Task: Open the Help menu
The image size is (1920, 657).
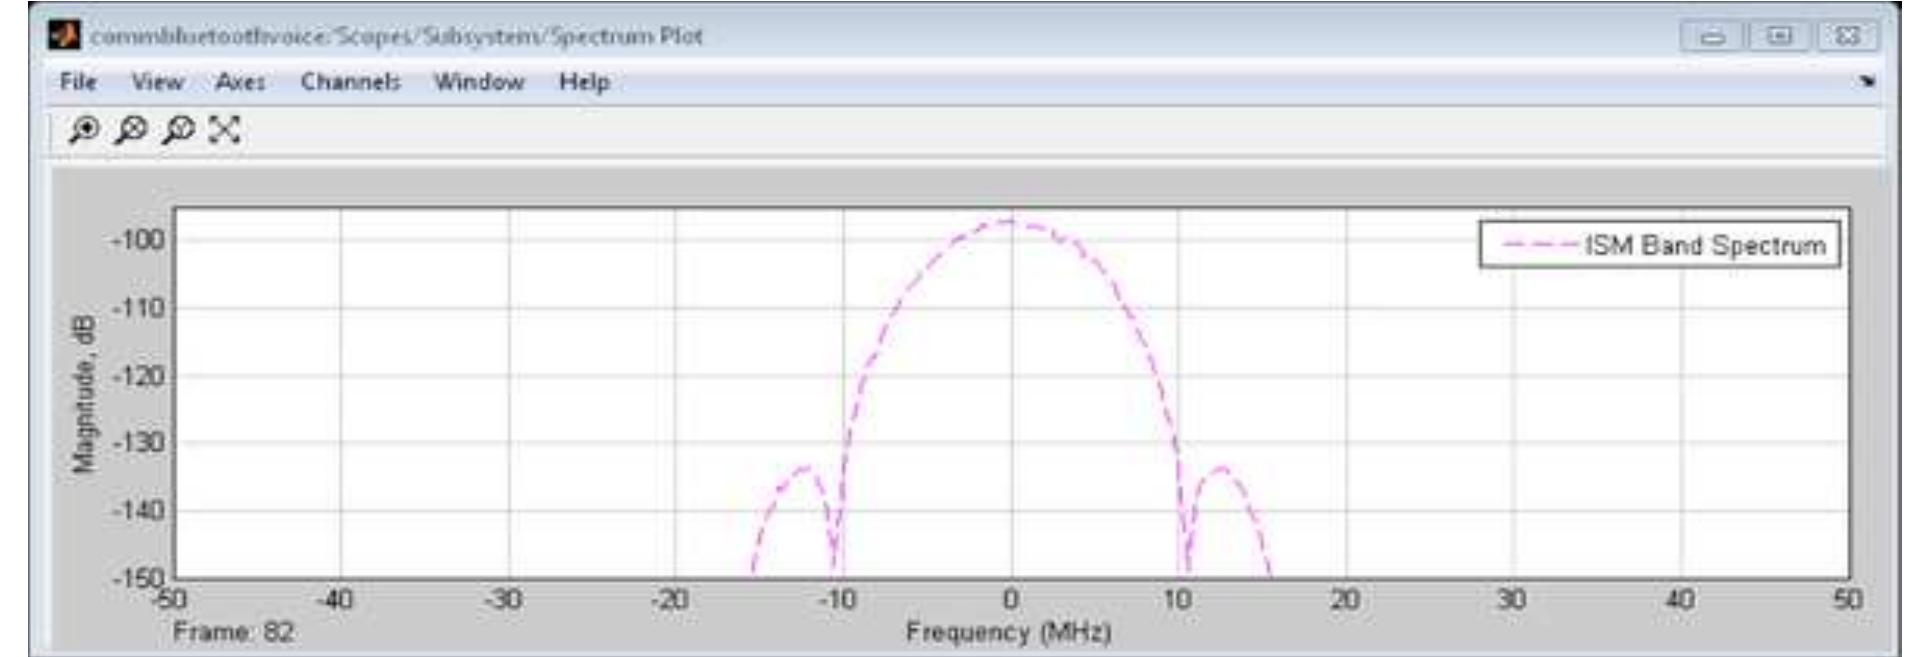Action: coord(584,82)
